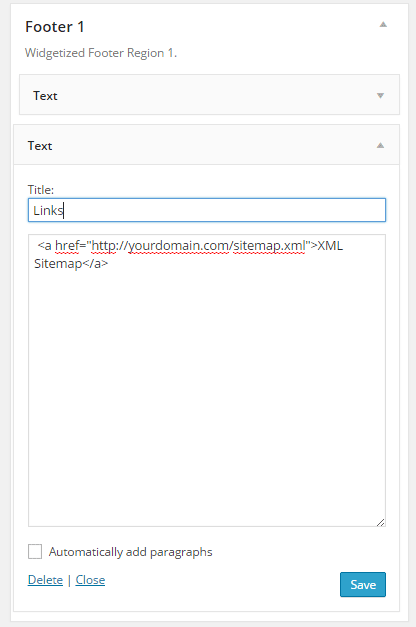
Task: Collapse the Footer 1 widget area arrow
Action: [383, 24]
